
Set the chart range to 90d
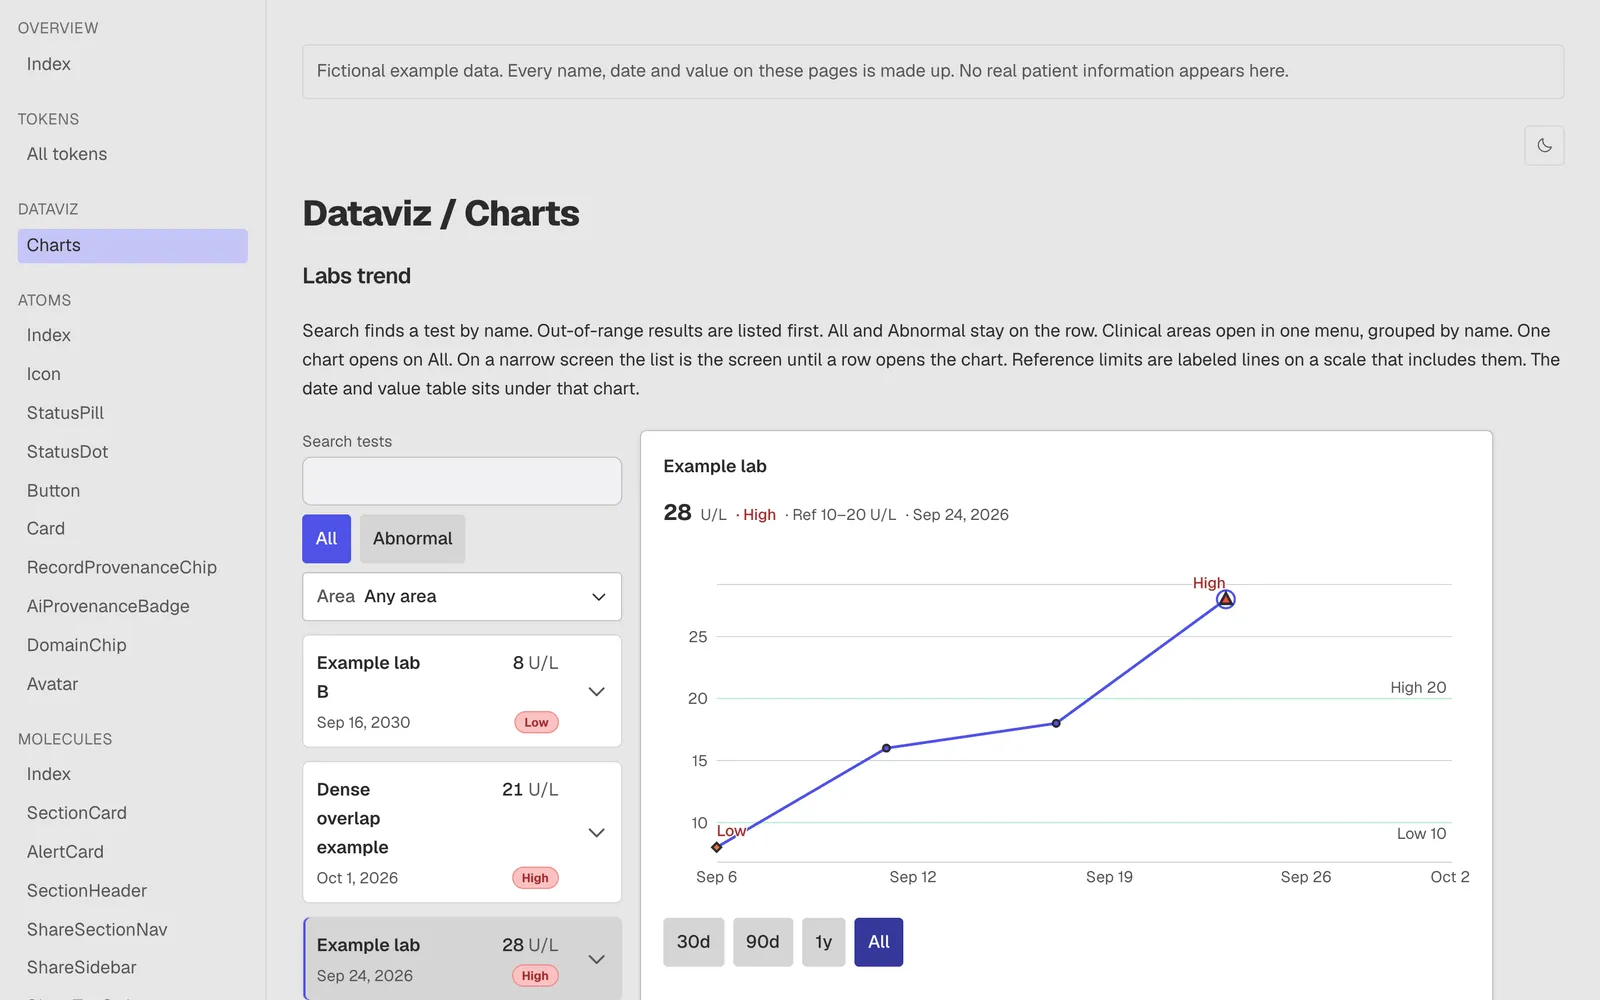[x=762, y=942]
